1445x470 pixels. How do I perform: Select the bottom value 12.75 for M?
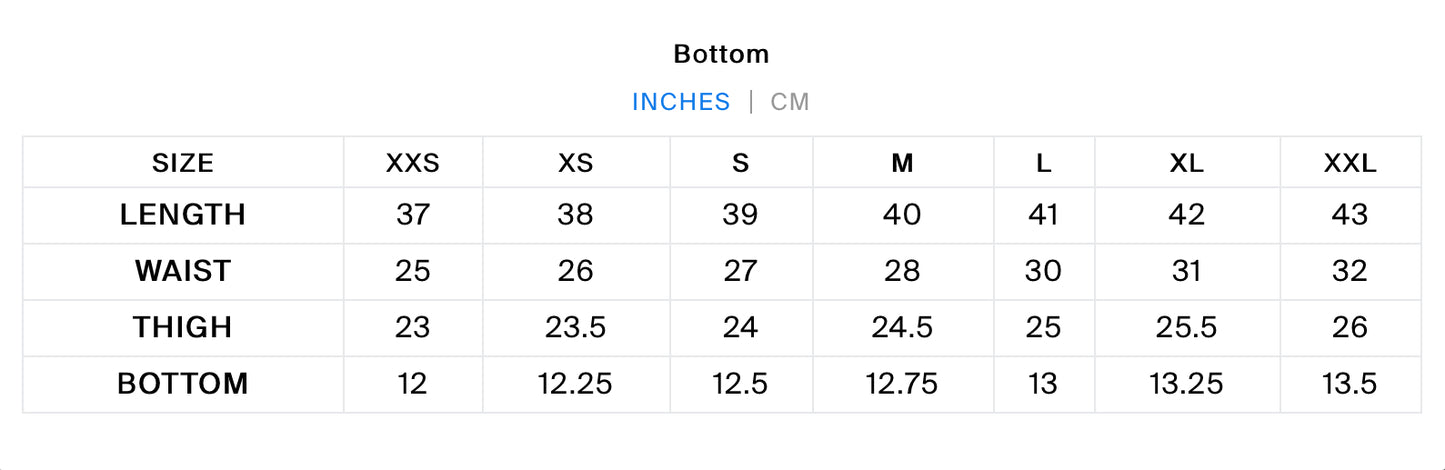(x=903, y=384)
